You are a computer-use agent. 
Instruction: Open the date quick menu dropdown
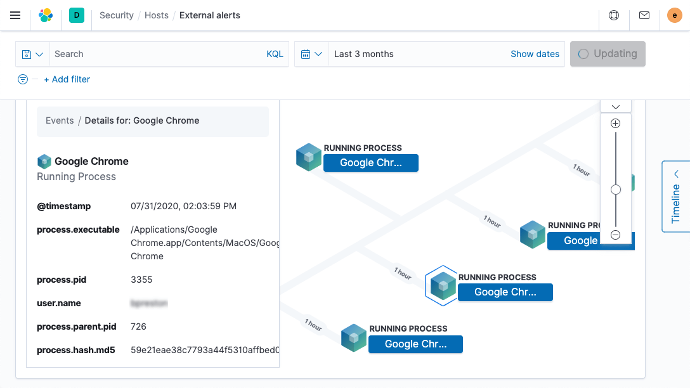(x=312, y=54)
